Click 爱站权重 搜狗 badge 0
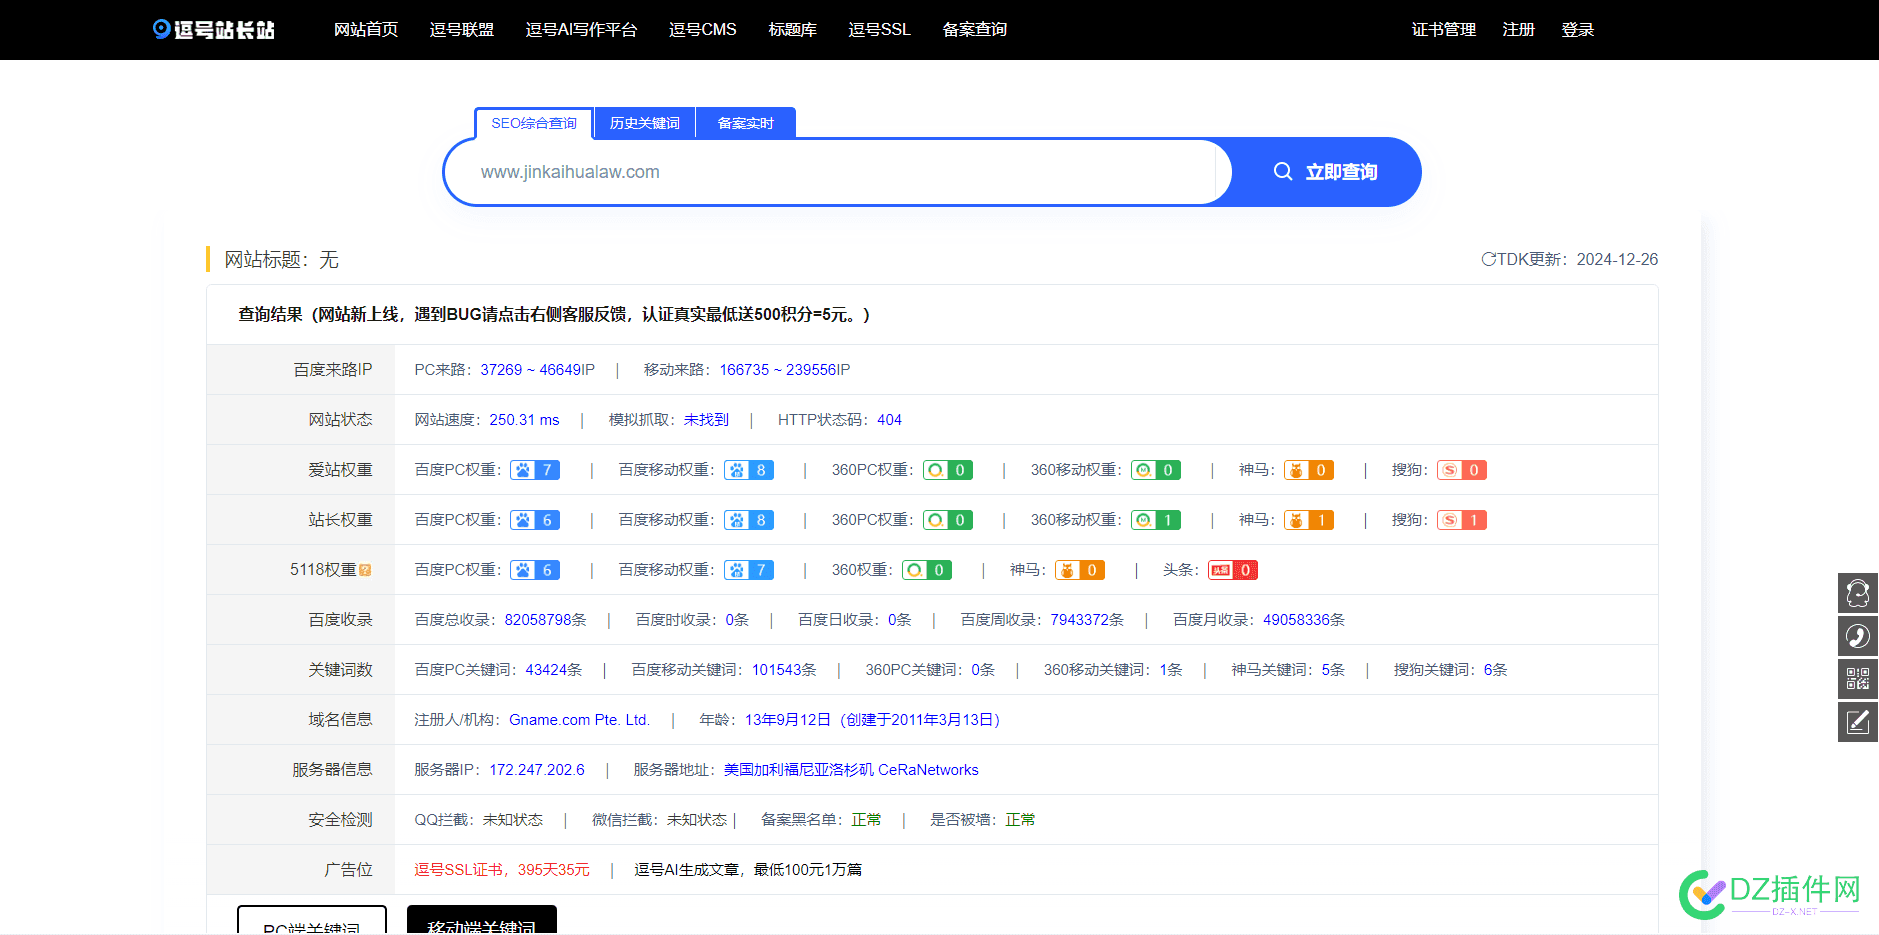This screenshot has width=1879, height=935. (1462, 470)
